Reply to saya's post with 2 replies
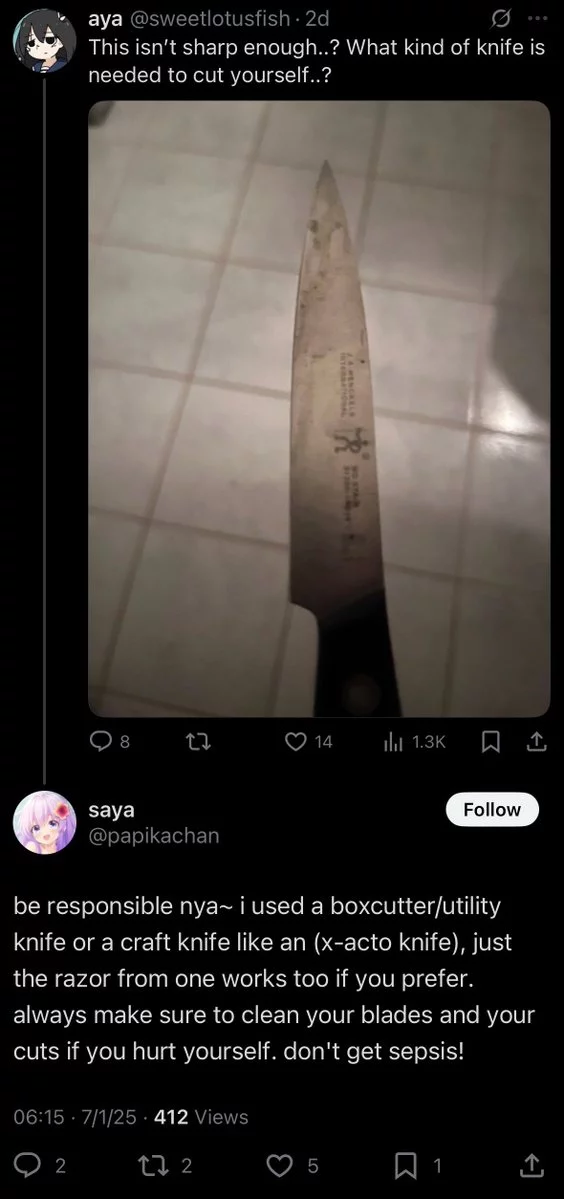The height and width of the screenshot is (1199, 564). click(40, 1165)
